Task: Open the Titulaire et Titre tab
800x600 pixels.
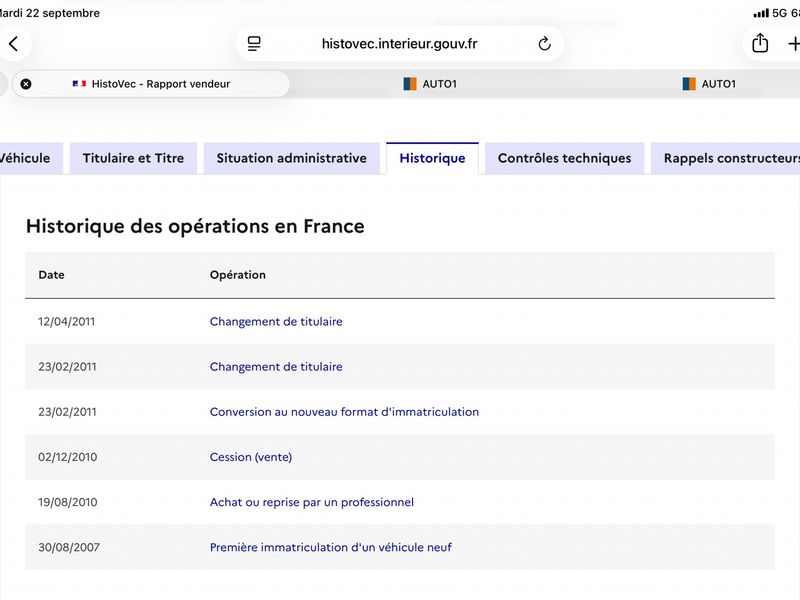Action: coord(133,158)
